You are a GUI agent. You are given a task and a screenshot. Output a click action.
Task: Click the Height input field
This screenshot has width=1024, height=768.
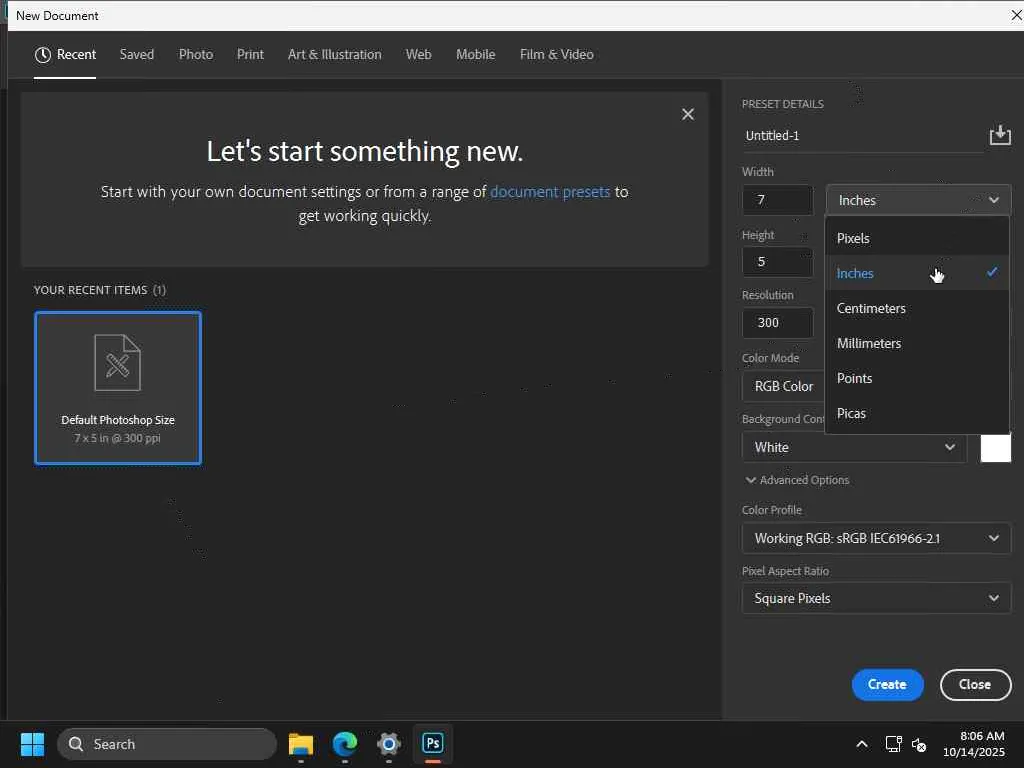pyautogui.click(x=778, y=262)
